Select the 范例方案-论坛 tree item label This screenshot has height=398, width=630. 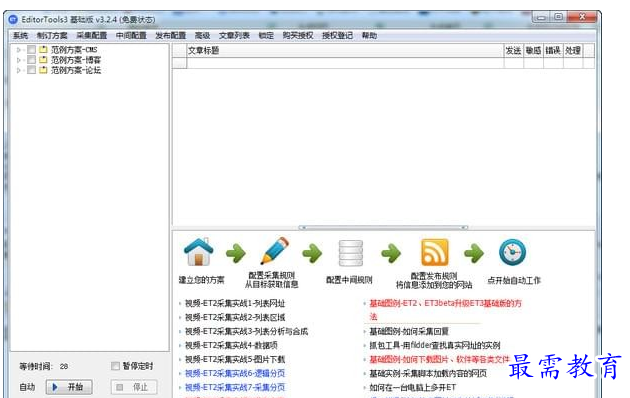76,70
